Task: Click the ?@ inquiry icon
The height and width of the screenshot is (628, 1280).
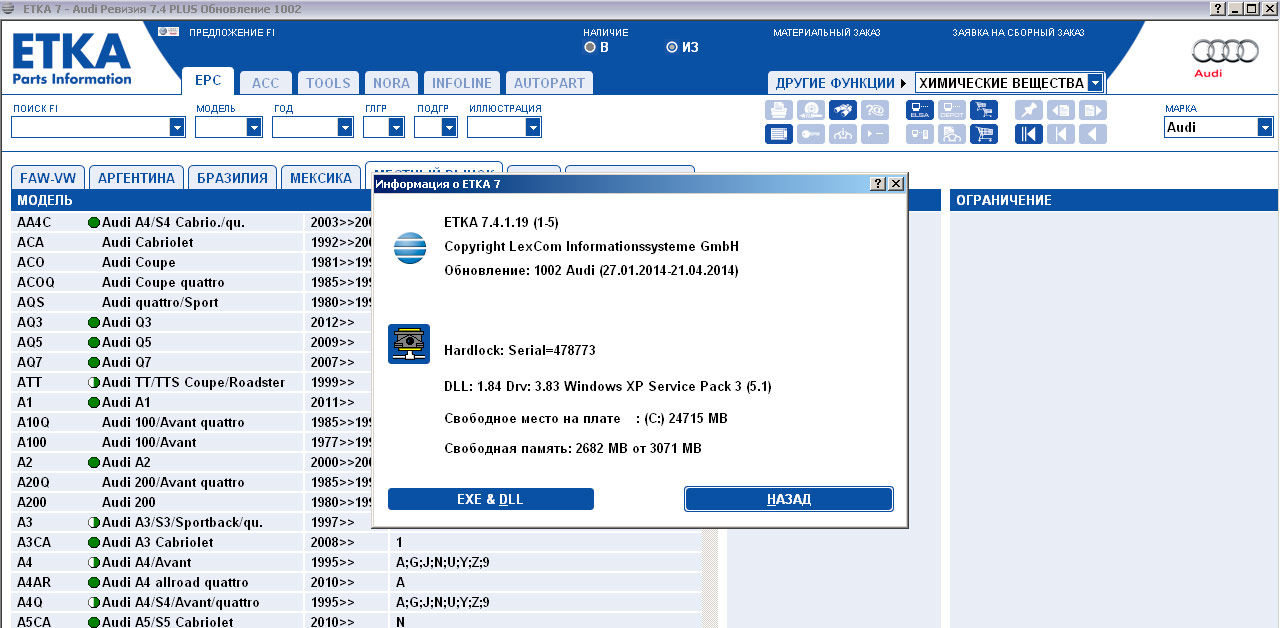Action: pos(875,110)
